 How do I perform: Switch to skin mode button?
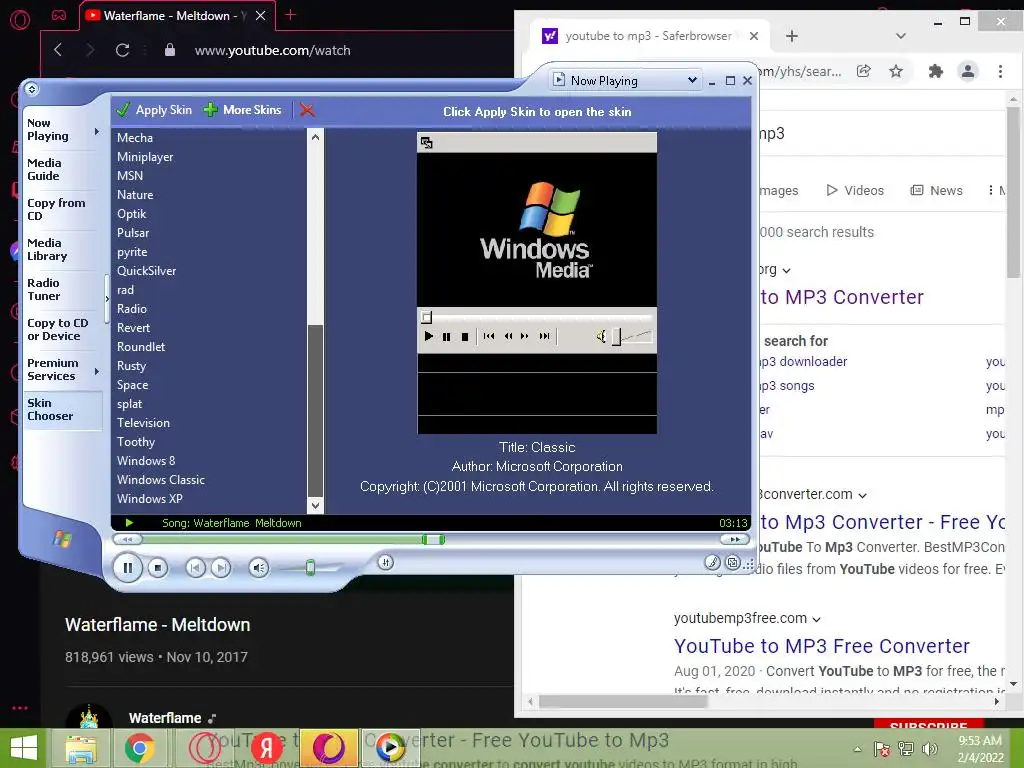pos(733,562)
